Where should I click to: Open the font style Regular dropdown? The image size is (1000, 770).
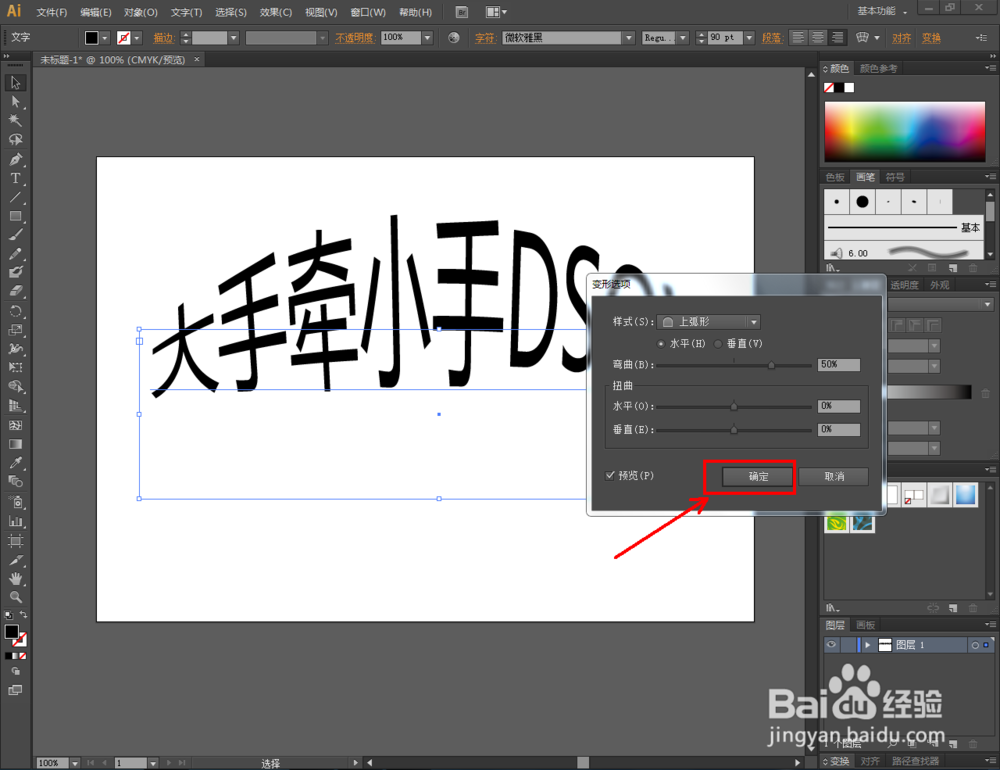pos(683,38)
